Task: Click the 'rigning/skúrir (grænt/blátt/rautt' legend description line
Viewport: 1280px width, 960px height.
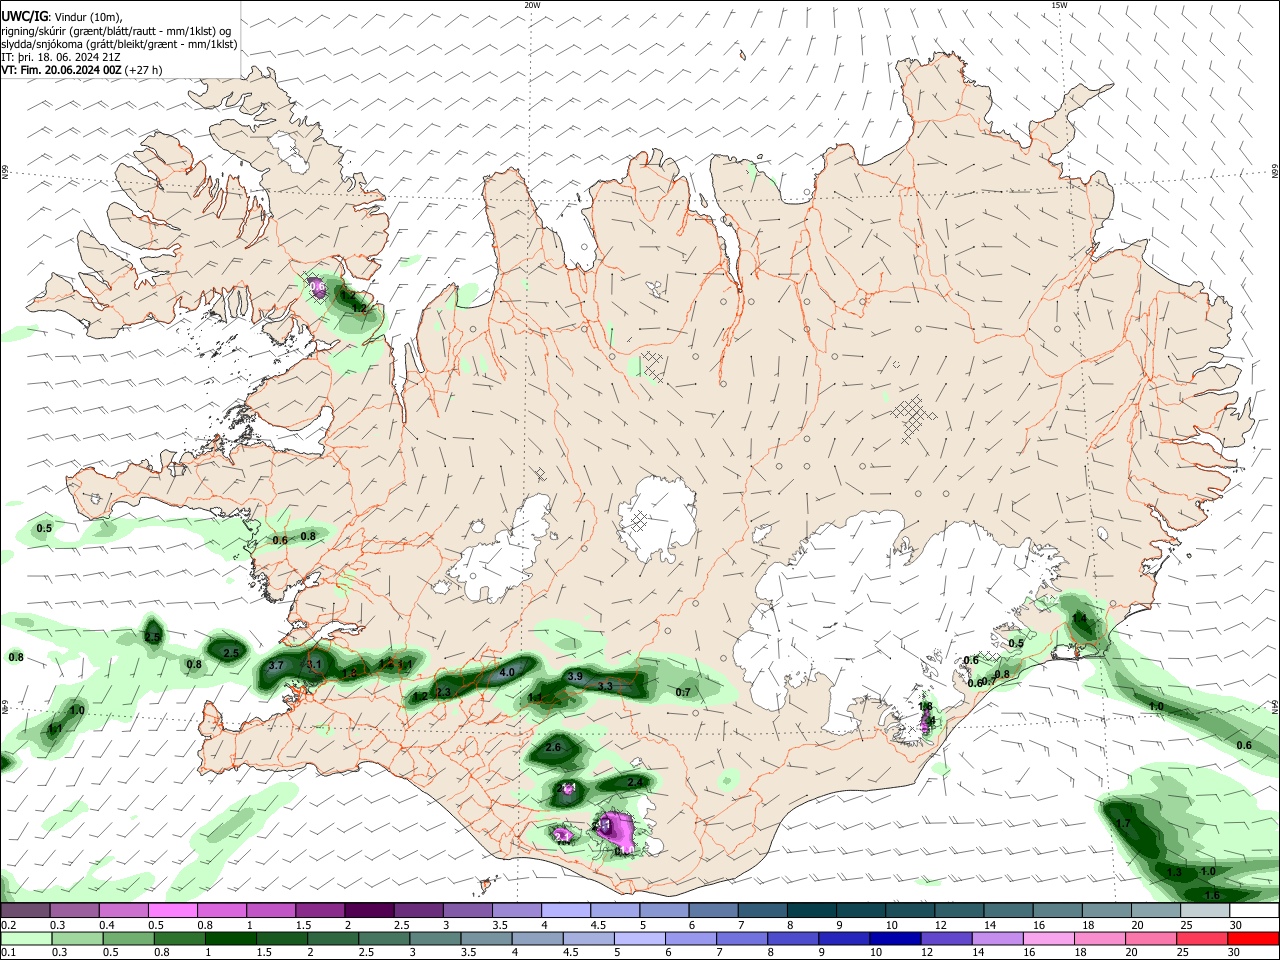Action: [x=117, y=31]
